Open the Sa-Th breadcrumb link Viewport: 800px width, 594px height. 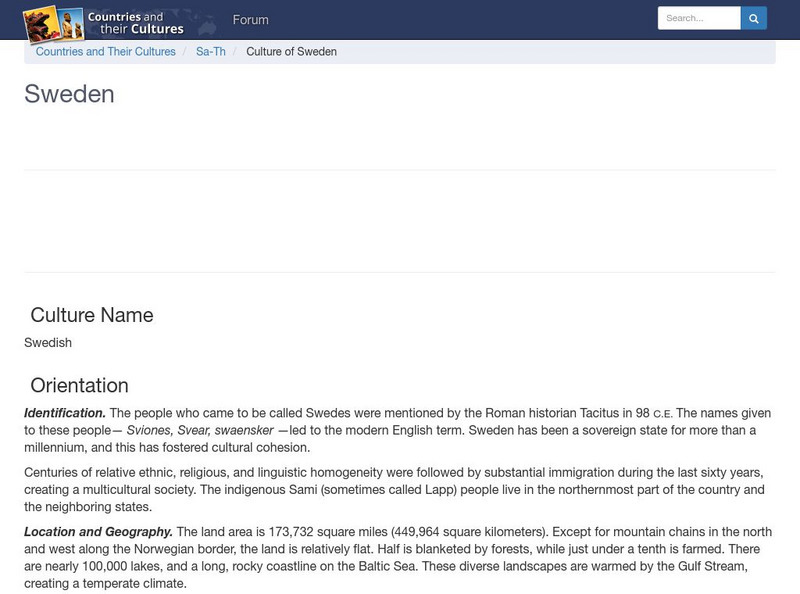point(211,52)
